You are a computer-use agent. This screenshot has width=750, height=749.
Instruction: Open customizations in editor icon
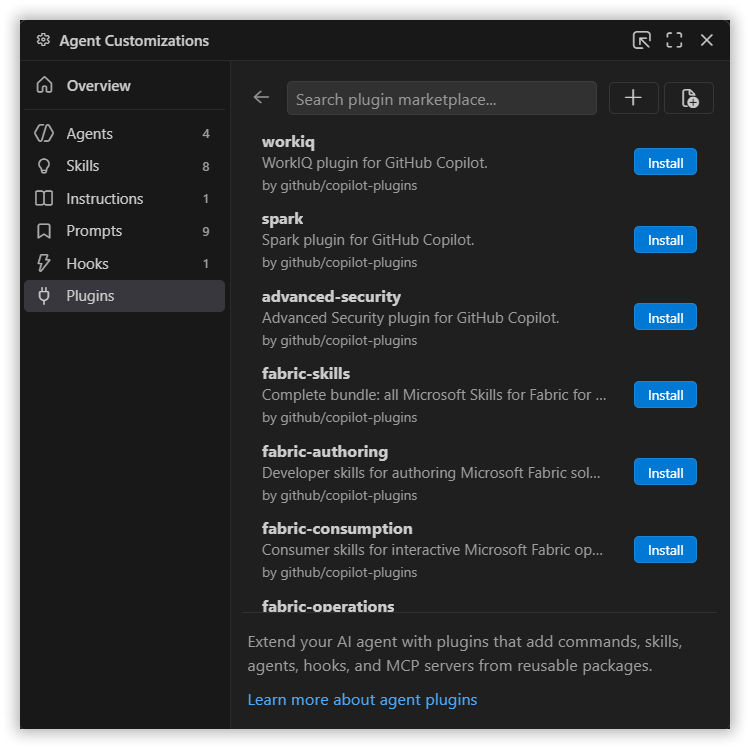click(641, 40)
